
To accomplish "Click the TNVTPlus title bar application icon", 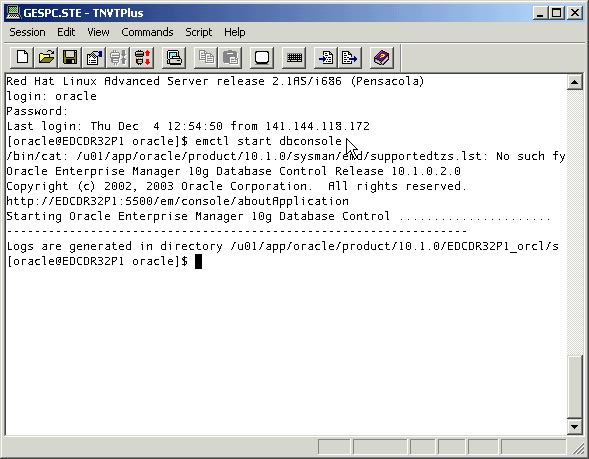I will [x=14, y=13].
